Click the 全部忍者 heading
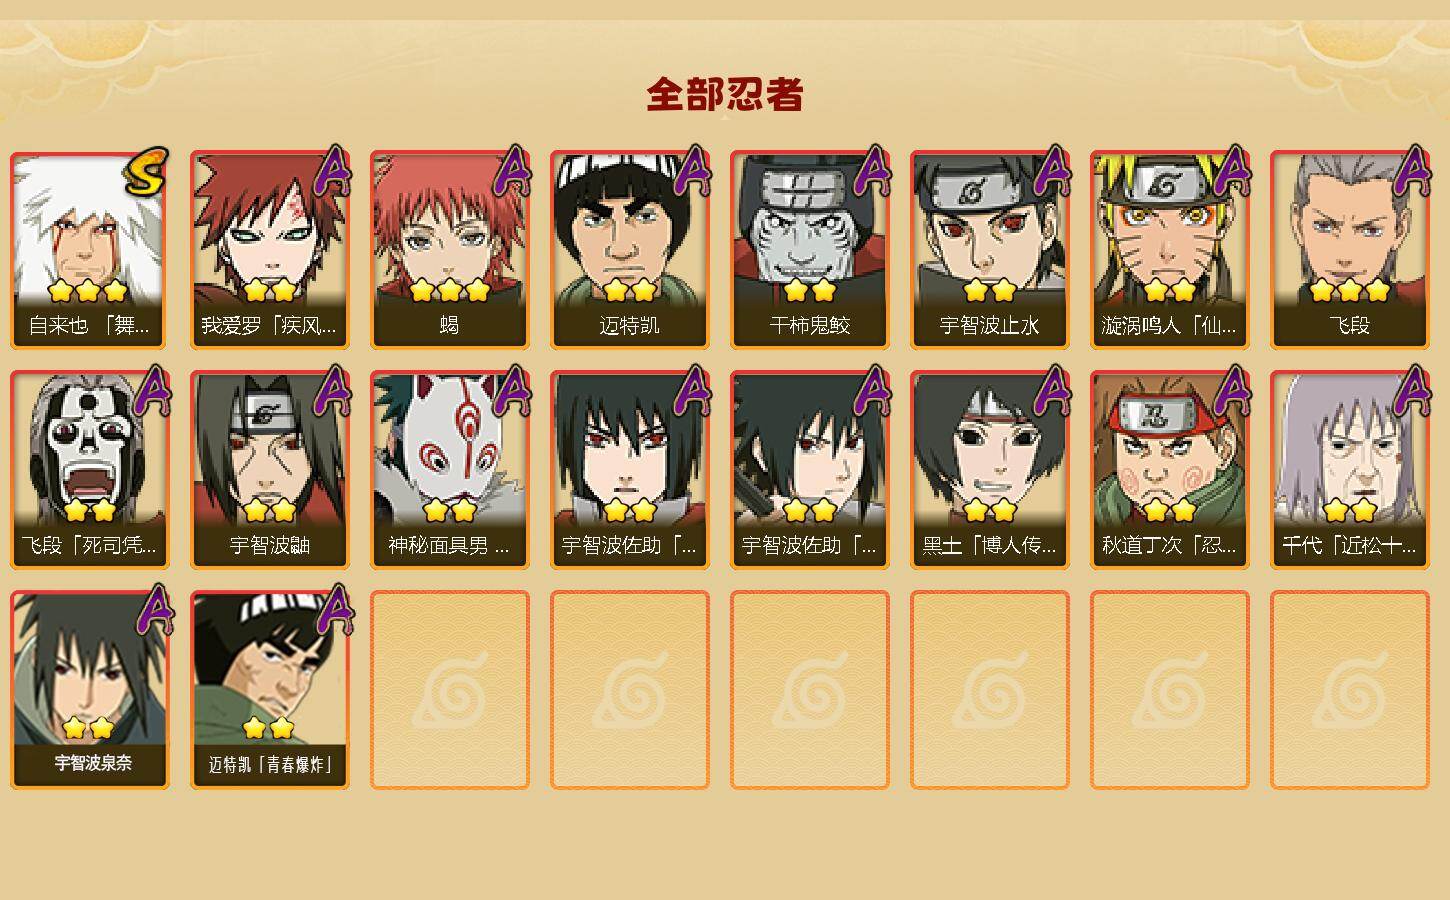Image resolution: width=1450 pixels, height=900 pixels. pos(725,95)
